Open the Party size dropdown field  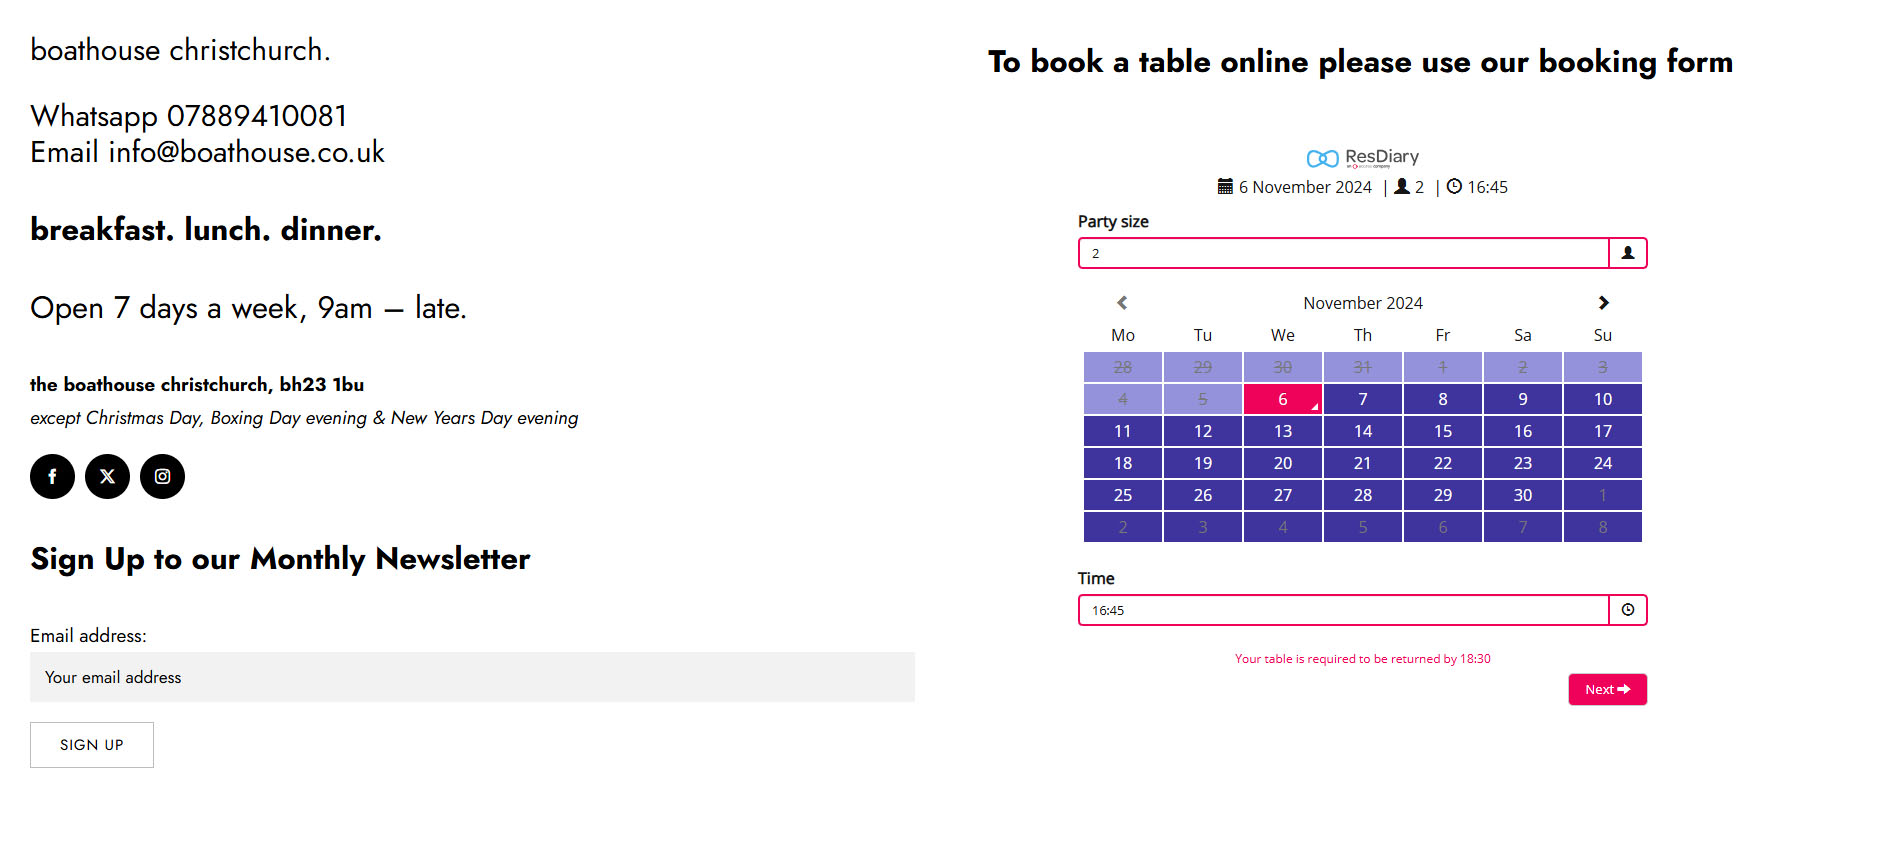click(x=1342, y=253)
